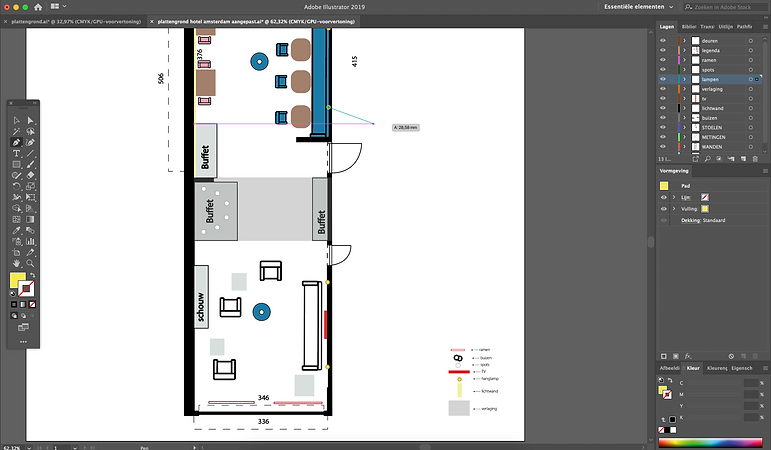Hide the legenda layer
The width and height of the screenshot is (771, 450).
[663, 50]
